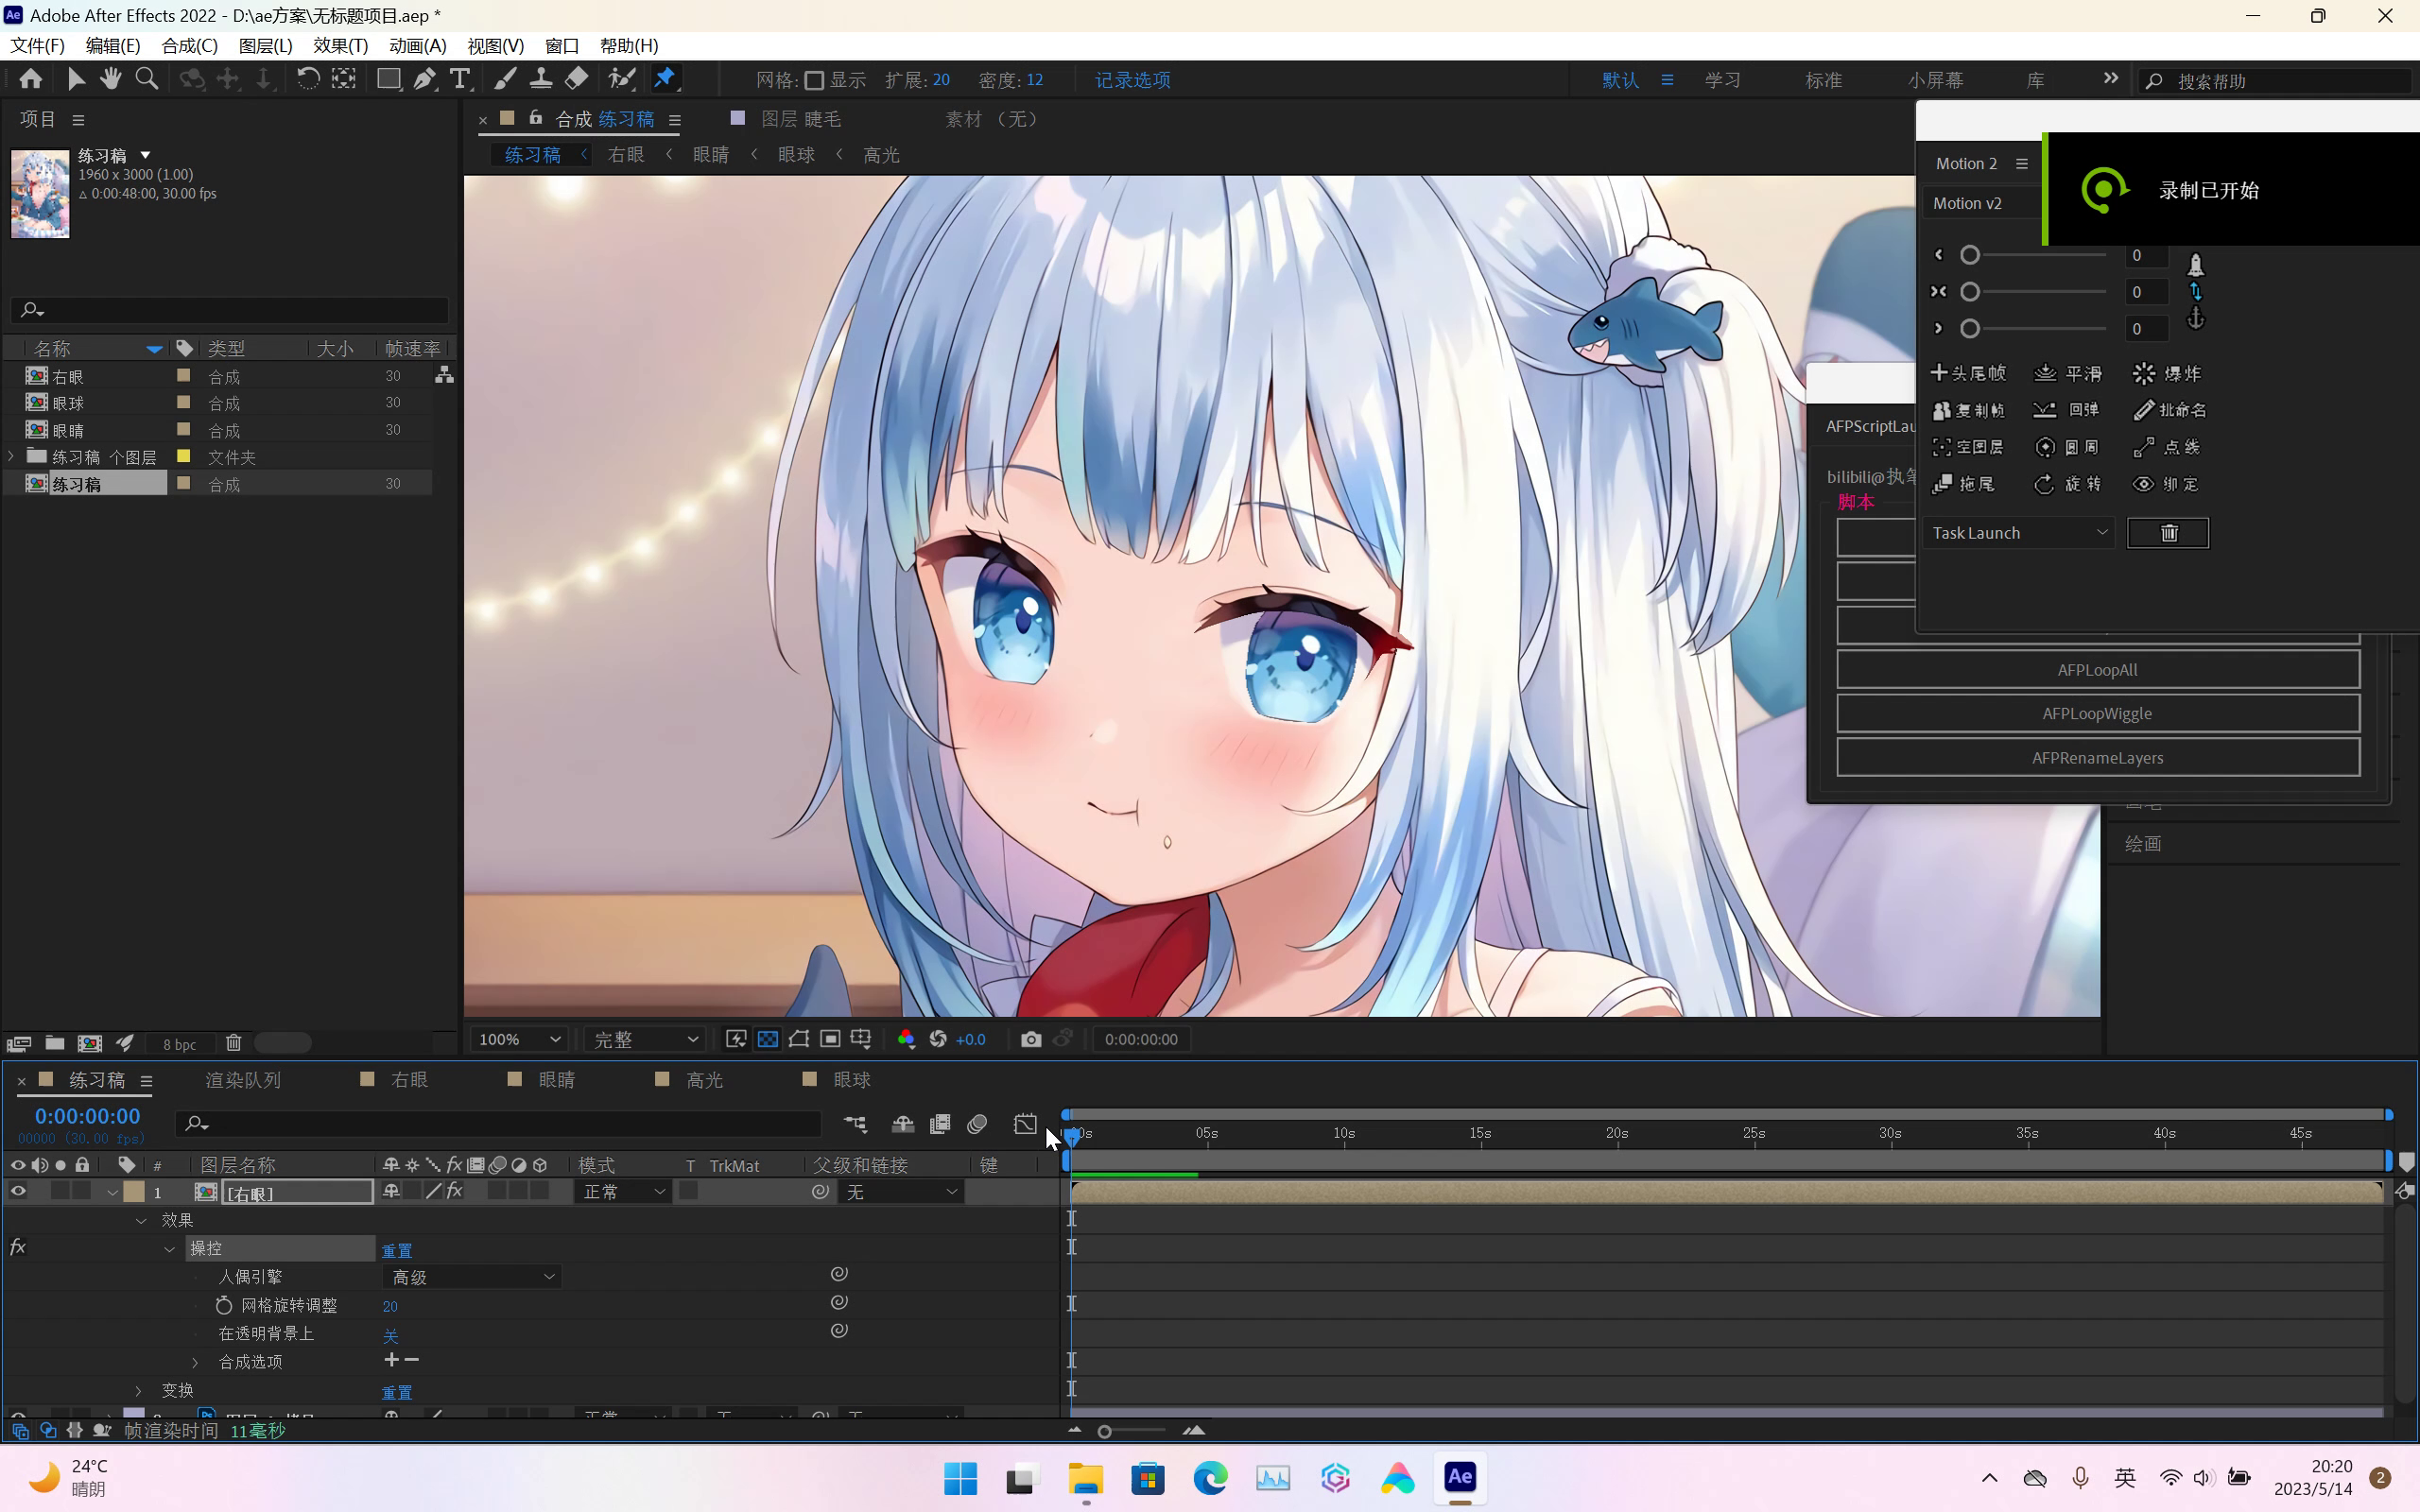Toggle motion blur switch in timeline
The height and width of the screenshot is (1512, 2420).
pos(978,1124)
